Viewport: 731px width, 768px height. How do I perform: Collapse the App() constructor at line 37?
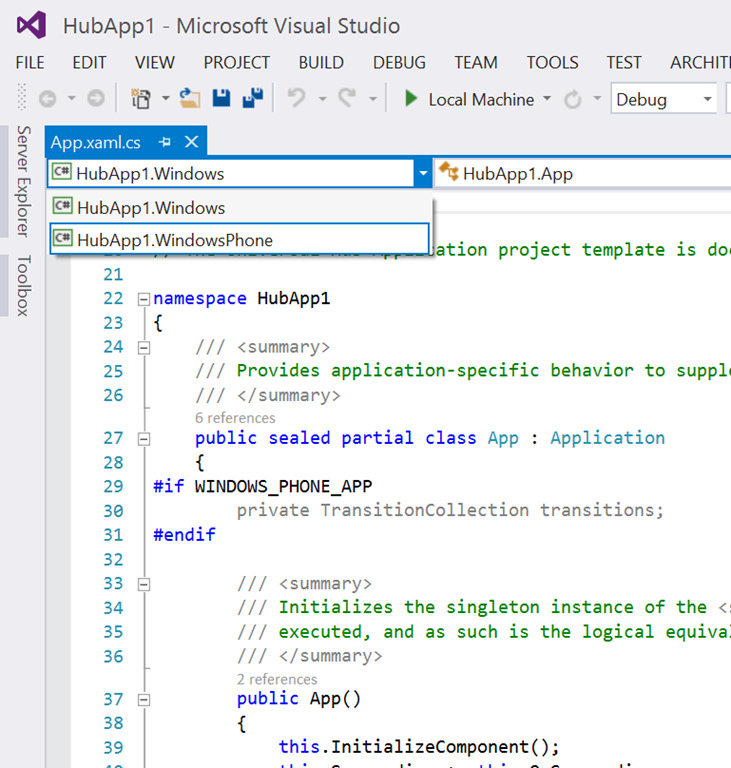tap(144, 700)
